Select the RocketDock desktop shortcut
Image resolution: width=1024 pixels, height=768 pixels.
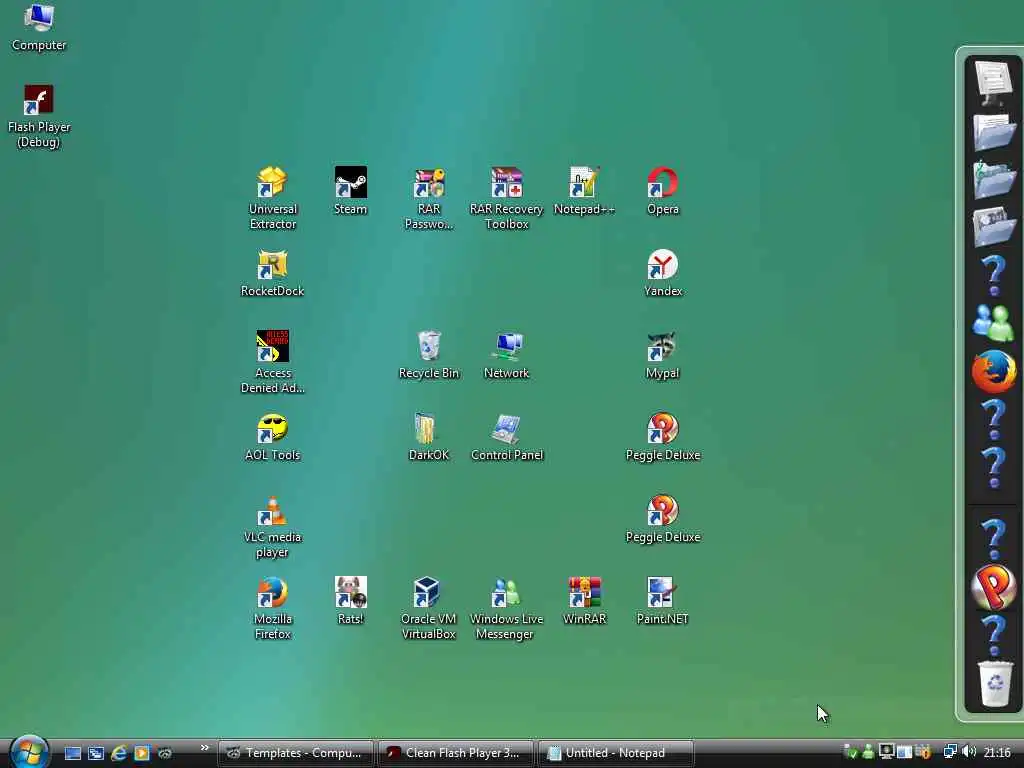coord(272,273)
